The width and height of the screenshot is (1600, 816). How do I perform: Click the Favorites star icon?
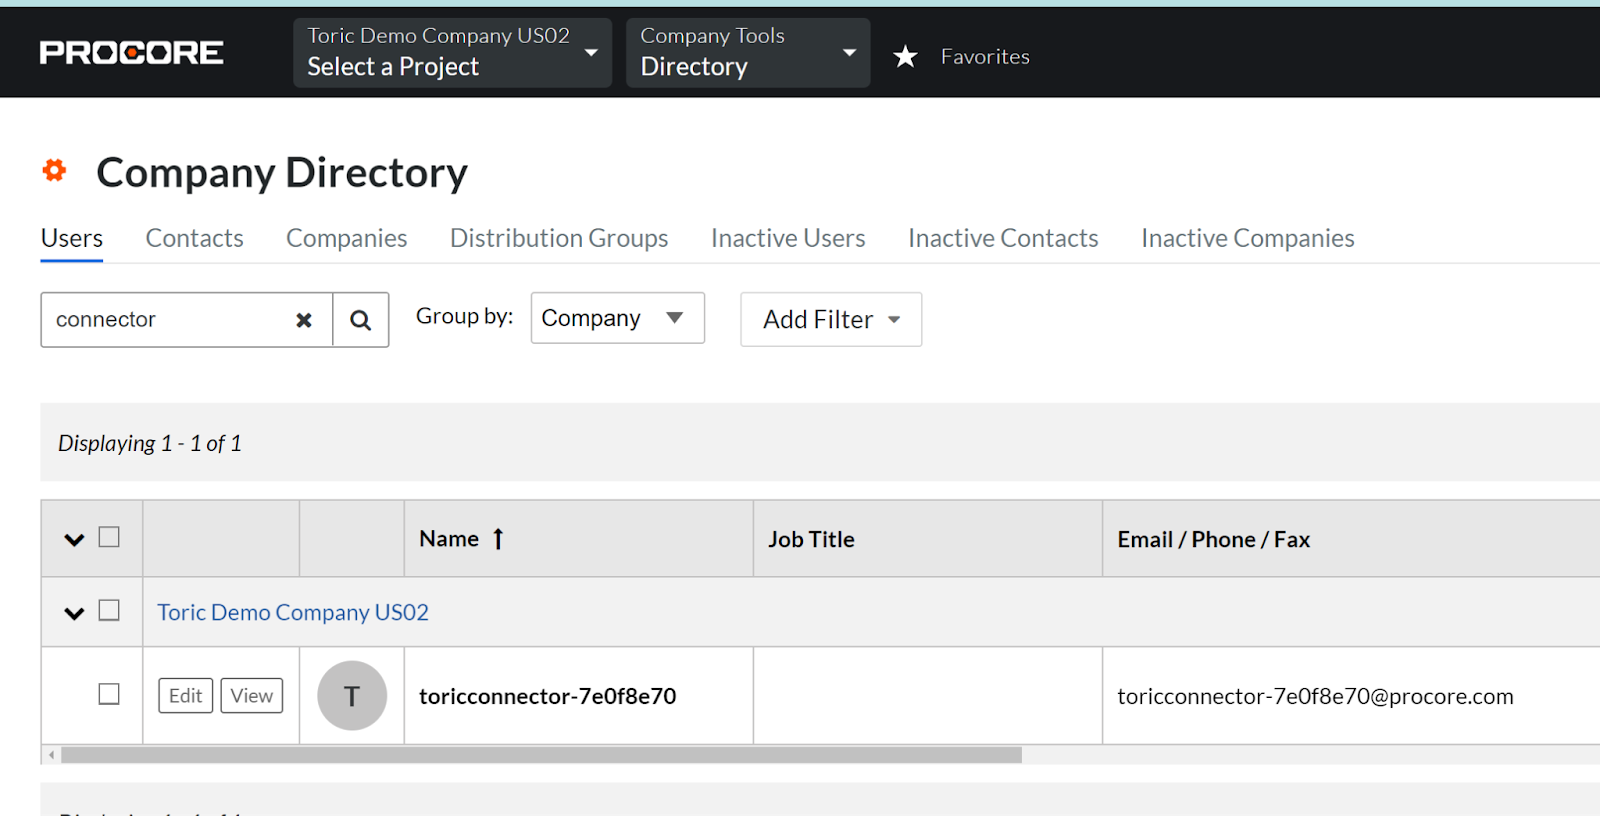(905, 56)
